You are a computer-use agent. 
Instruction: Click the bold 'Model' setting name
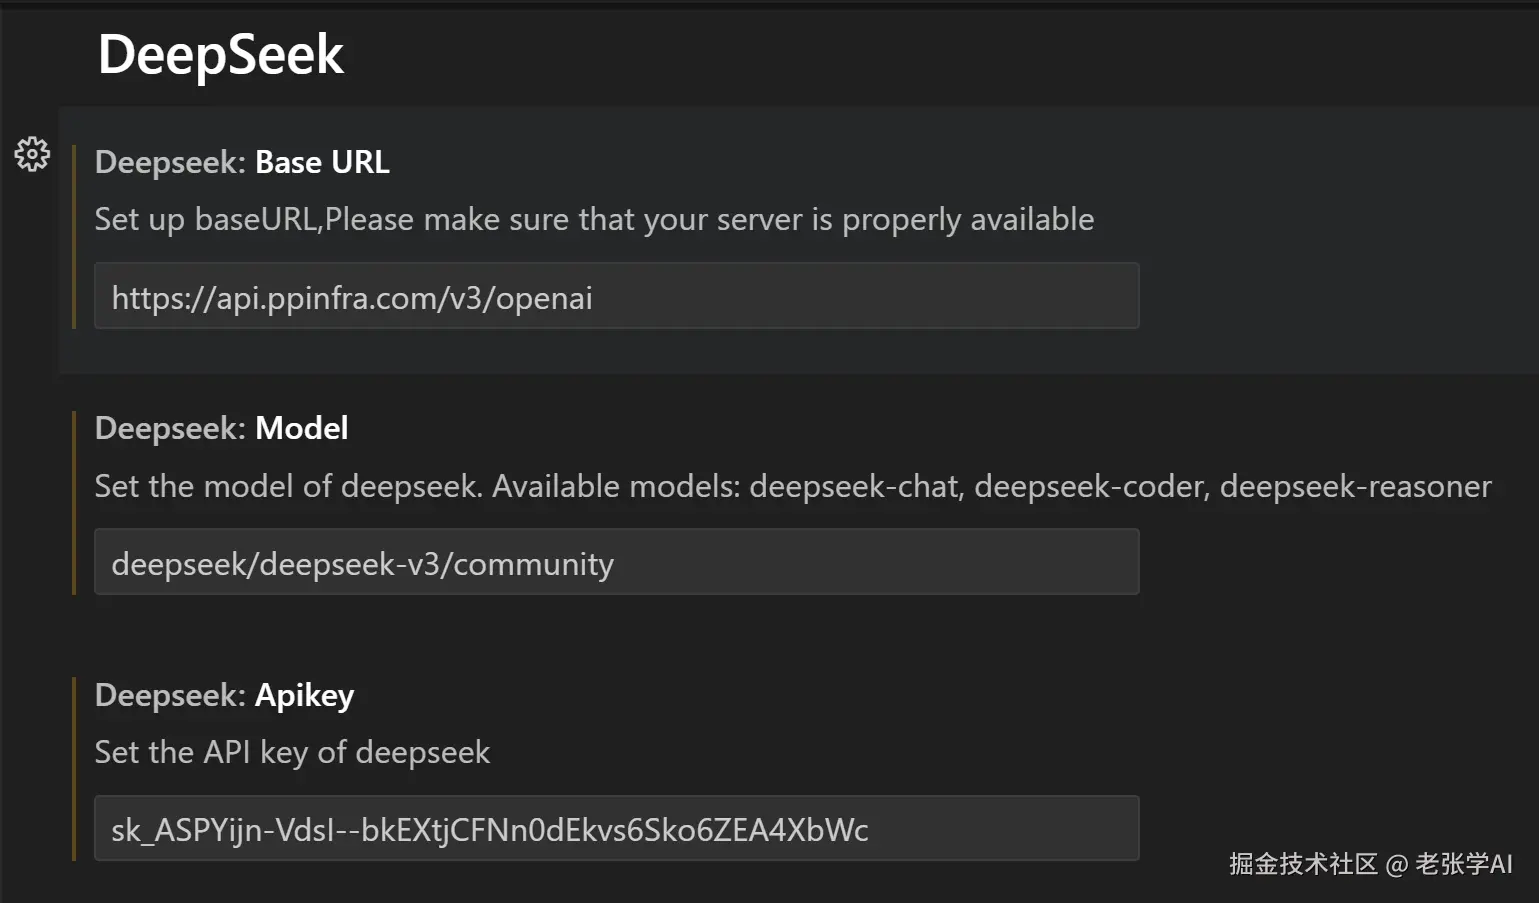pos(301,428)
